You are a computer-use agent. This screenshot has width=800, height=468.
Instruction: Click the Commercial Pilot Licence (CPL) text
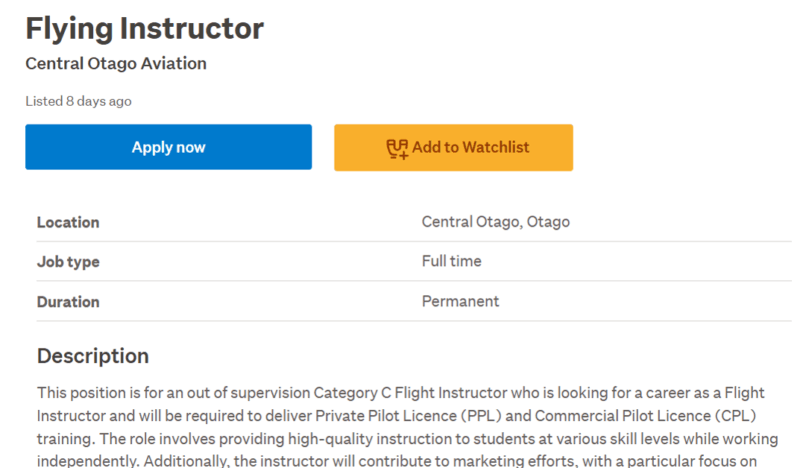[x=645, y=415]
